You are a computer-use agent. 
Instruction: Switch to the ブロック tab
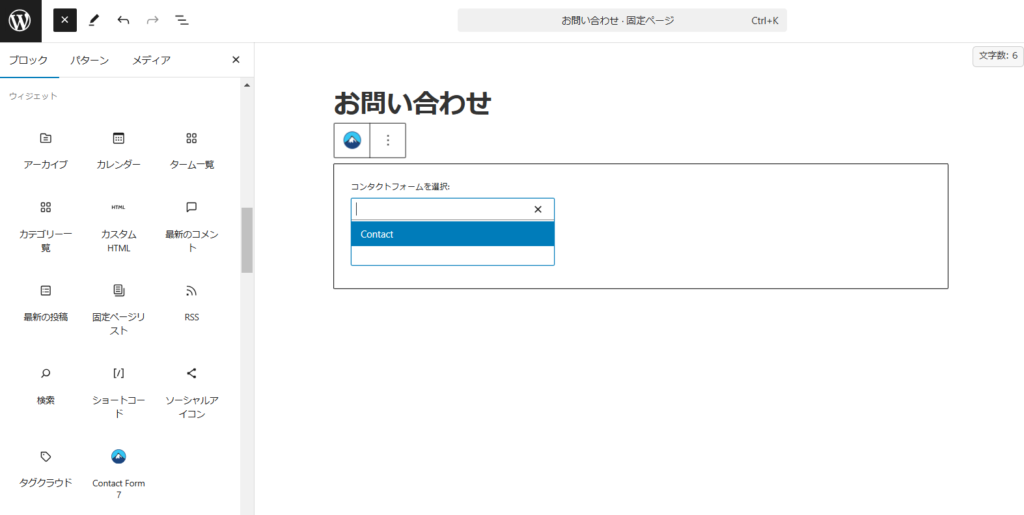pyautogui.click(x=28, y=60)
